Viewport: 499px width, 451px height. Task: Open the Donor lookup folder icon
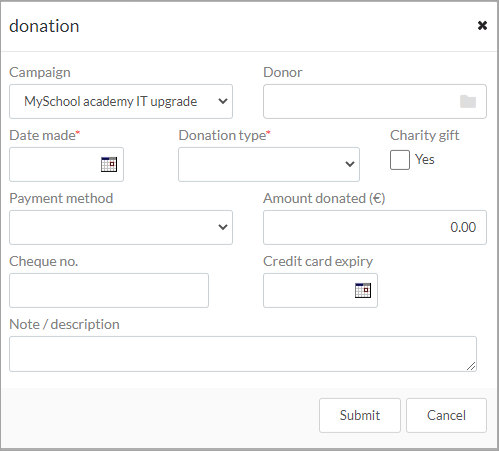468,102
